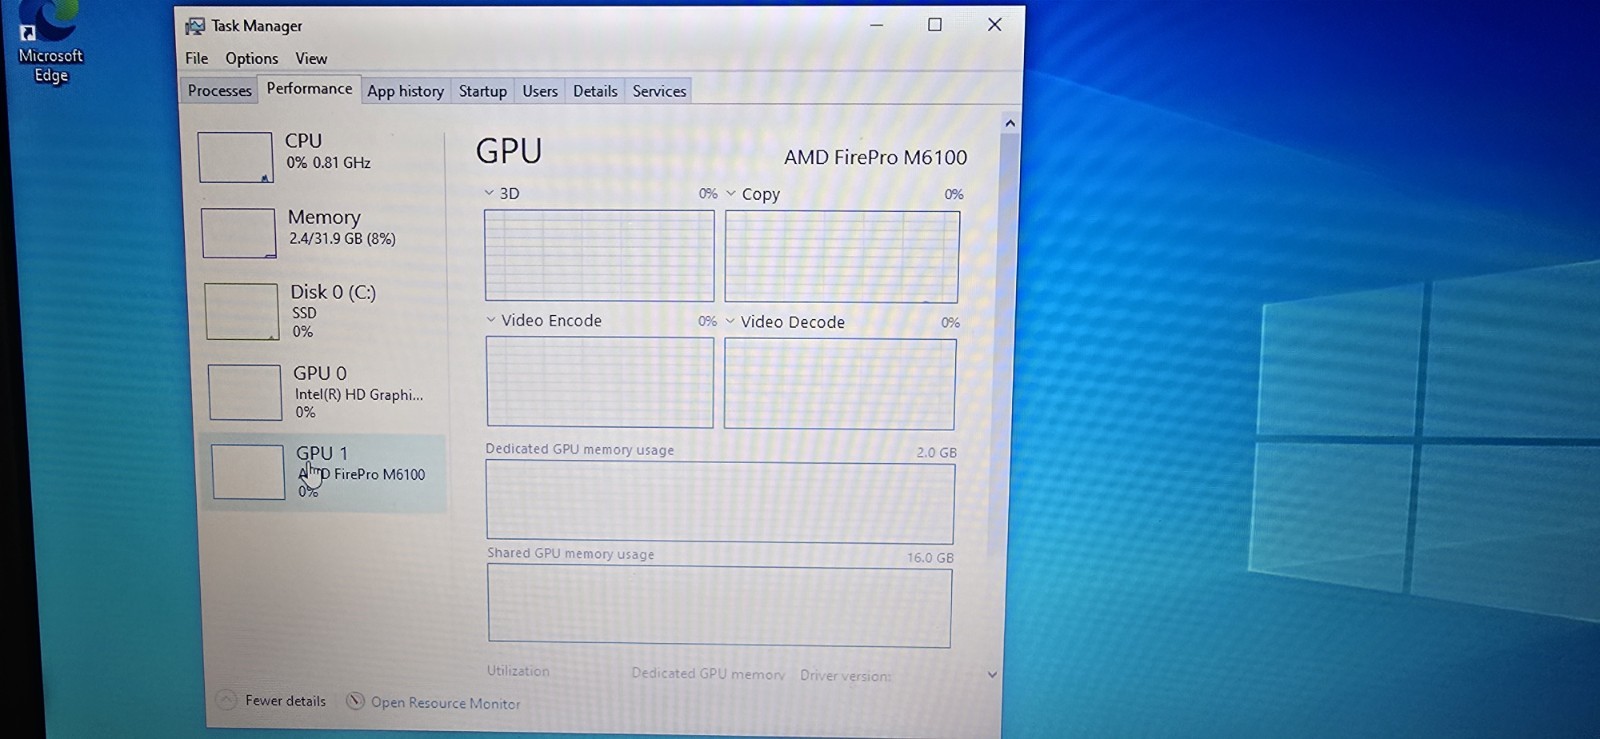Click the Fewer details arrow icon

click(x=227, y=699)
